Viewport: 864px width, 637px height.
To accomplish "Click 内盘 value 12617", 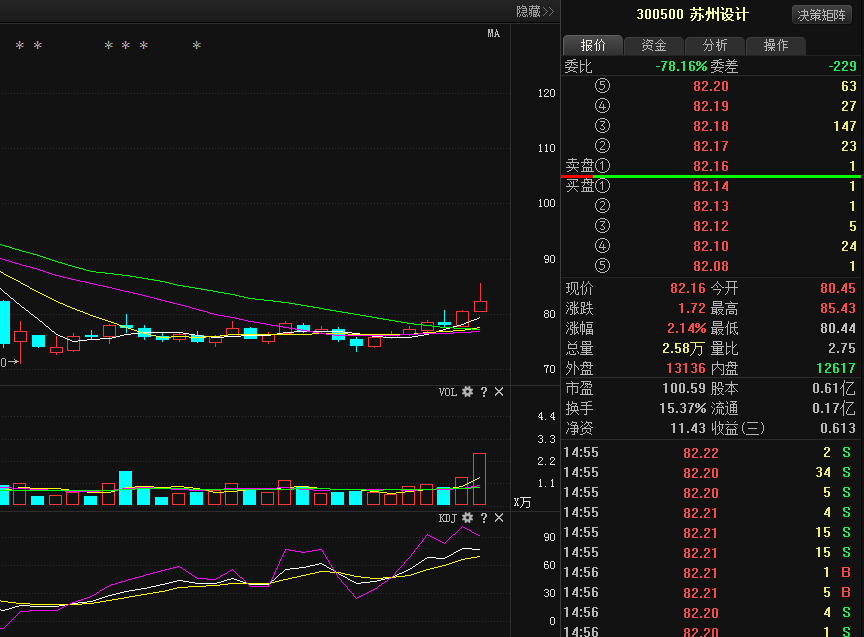I will pos(836,368).
